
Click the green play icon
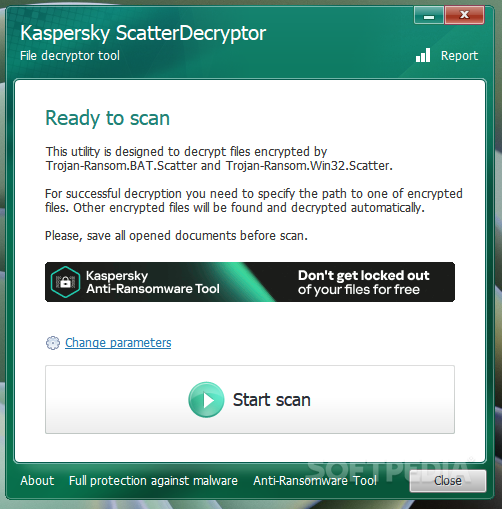pos(206,400)
